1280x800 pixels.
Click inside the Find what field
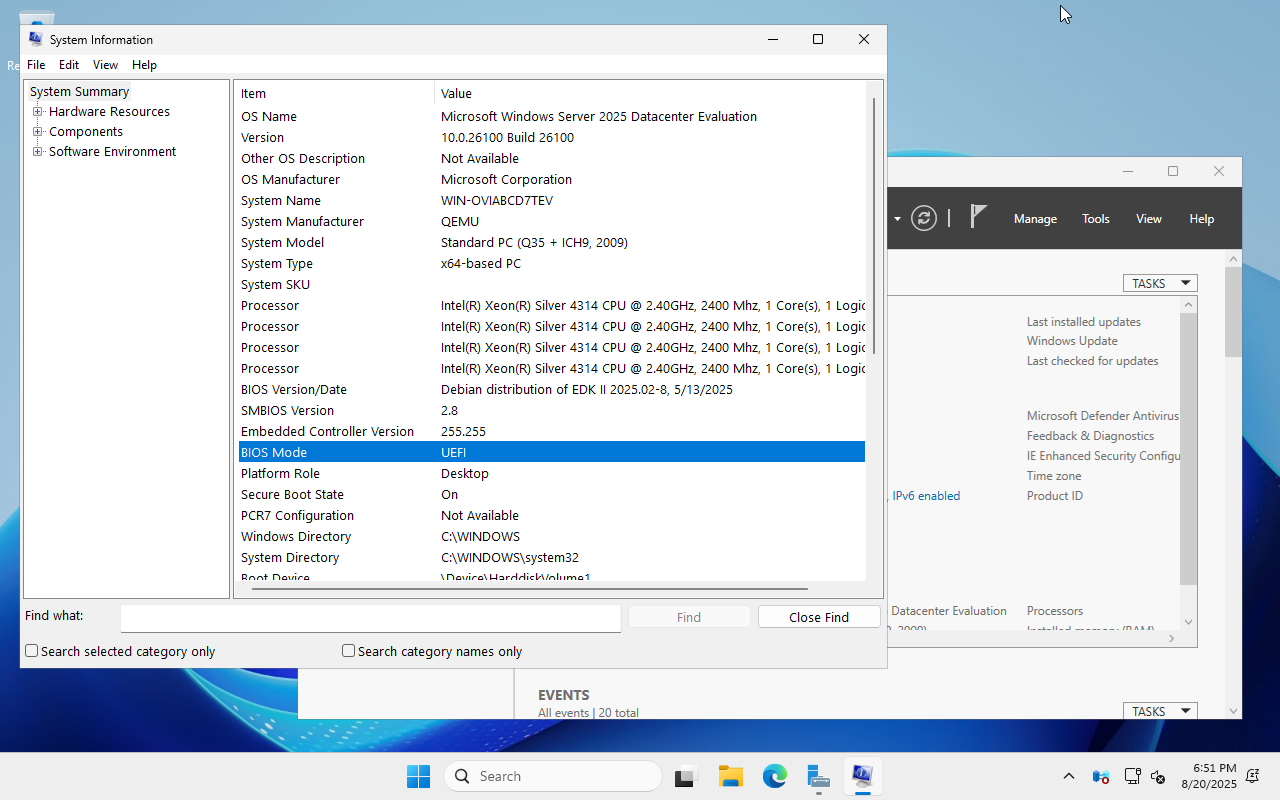pos(370,617)
